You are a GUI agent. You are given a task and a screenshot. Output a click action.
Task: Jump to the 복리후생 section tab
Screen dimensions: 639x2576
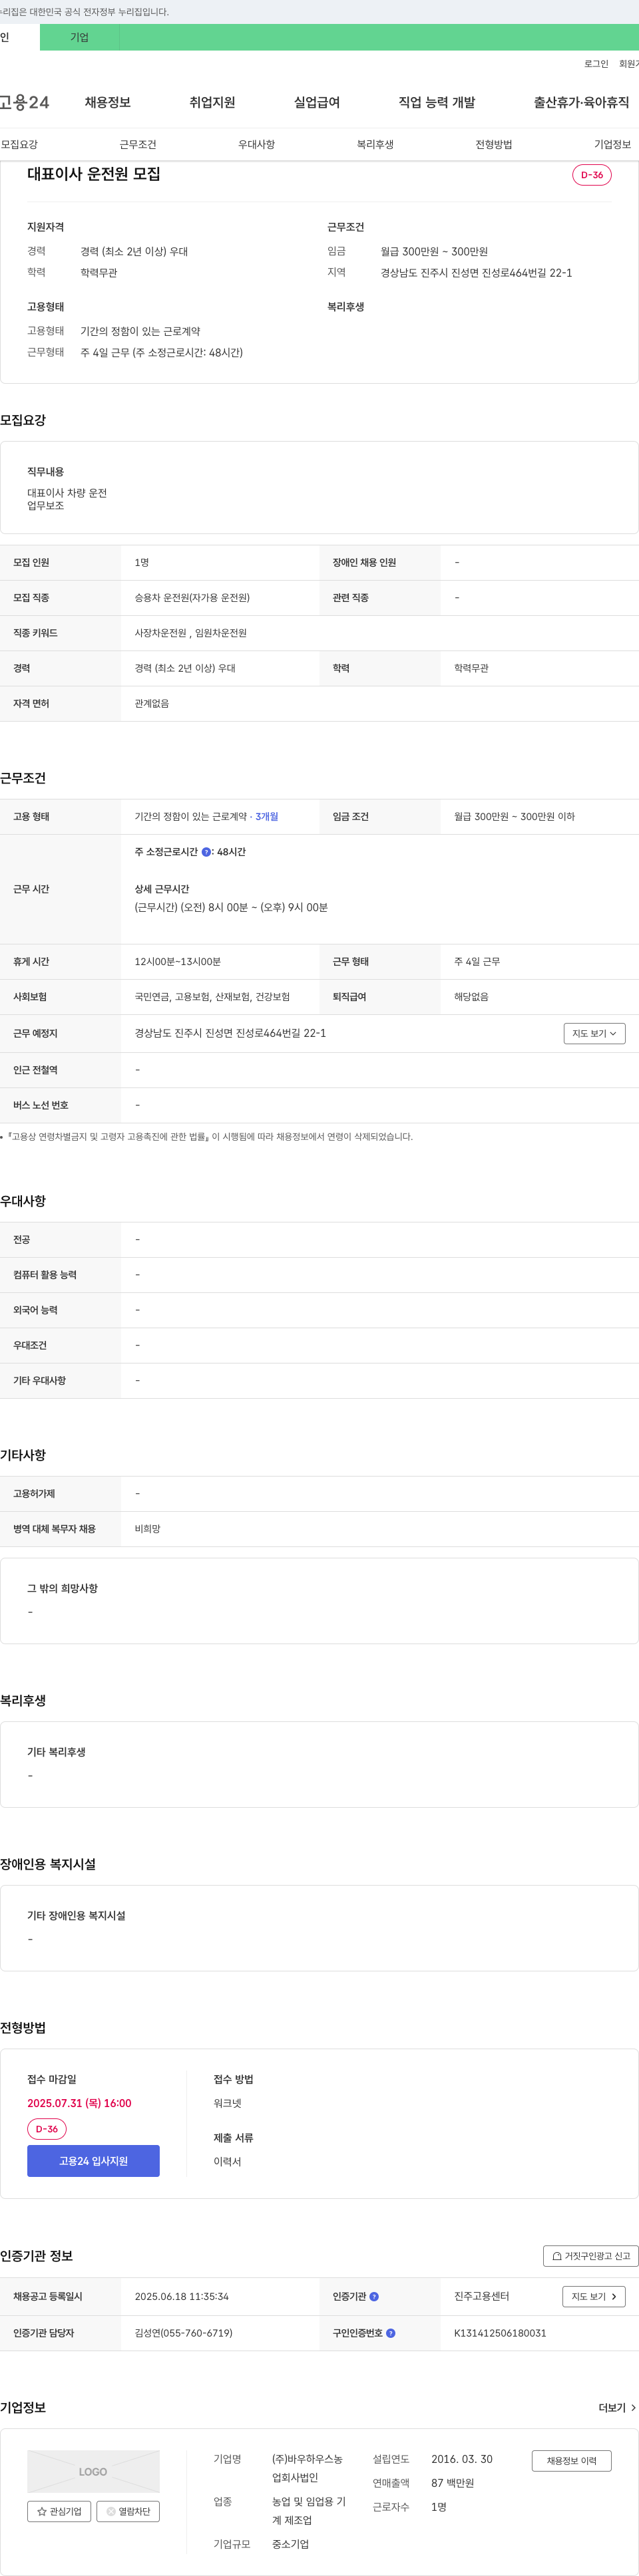pos(375,144)
